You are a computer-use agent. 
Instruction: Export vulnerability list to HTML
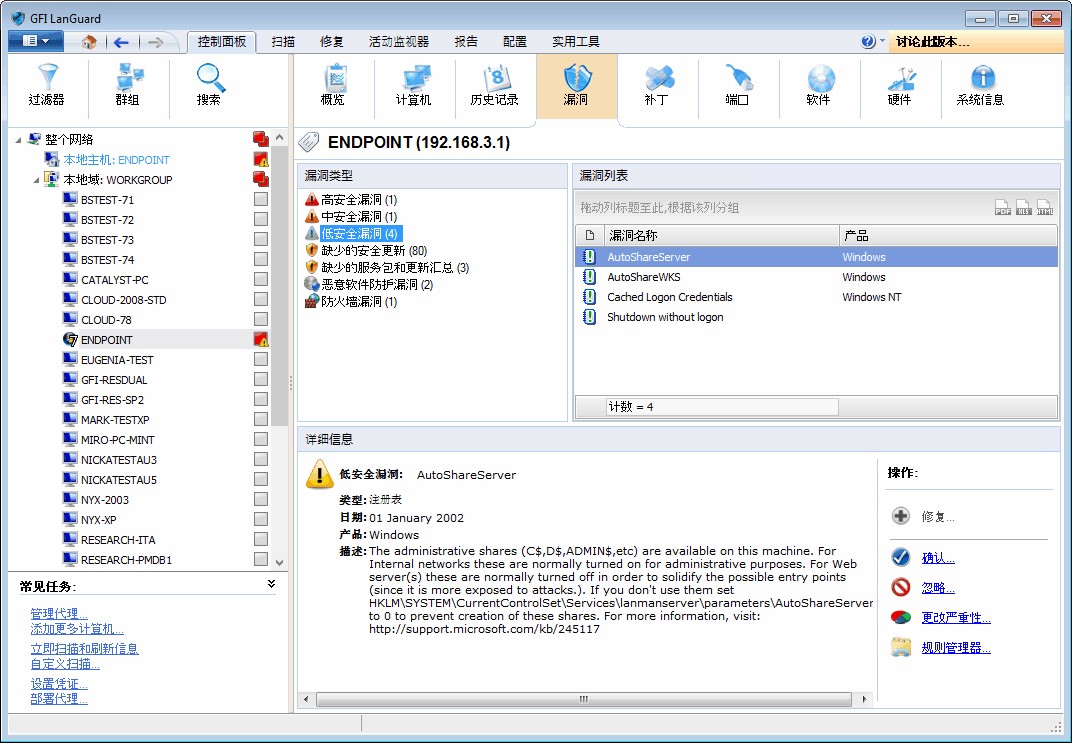tap(1045, 207)
